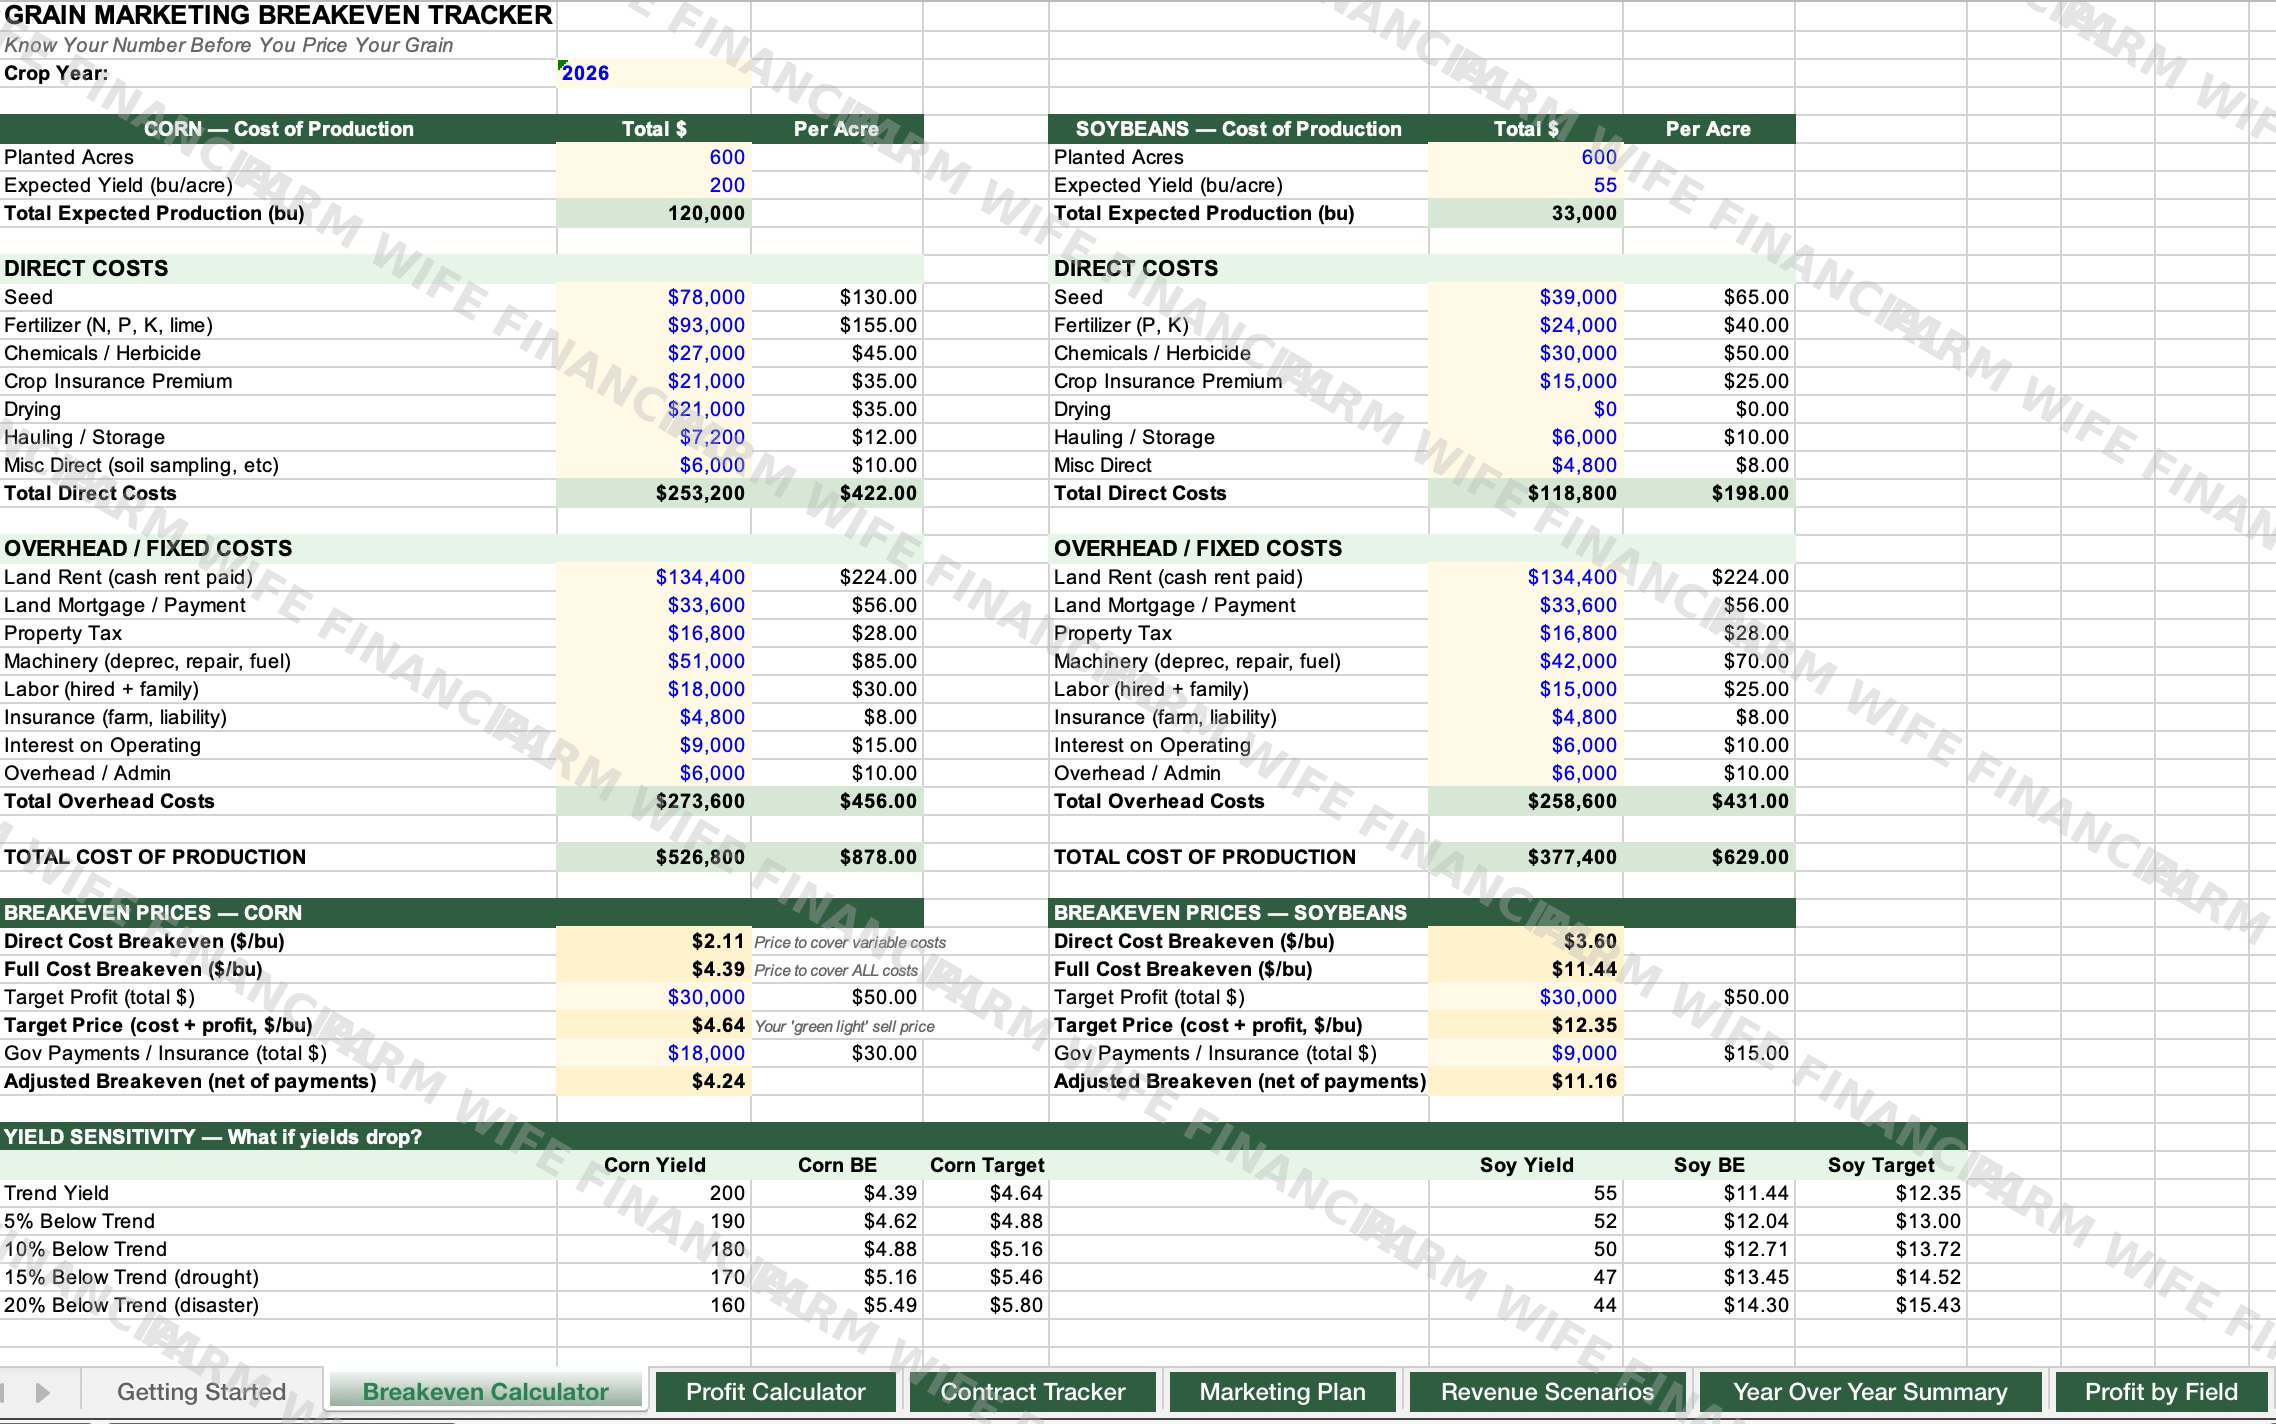Select Corn BE at 20% Below Trend $5.49
Screen dimensions: 2276x1424
[837, 1305]
